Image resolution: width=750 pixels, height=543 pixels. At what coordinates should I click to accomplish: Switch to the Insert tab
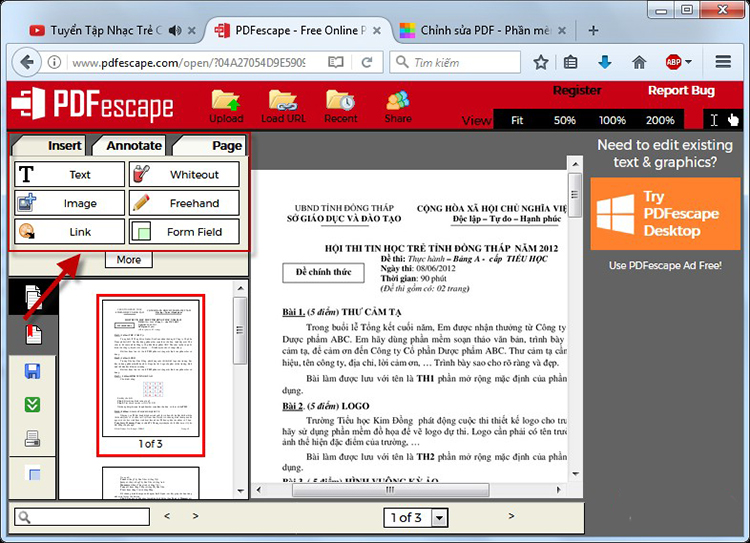point(49,145)
